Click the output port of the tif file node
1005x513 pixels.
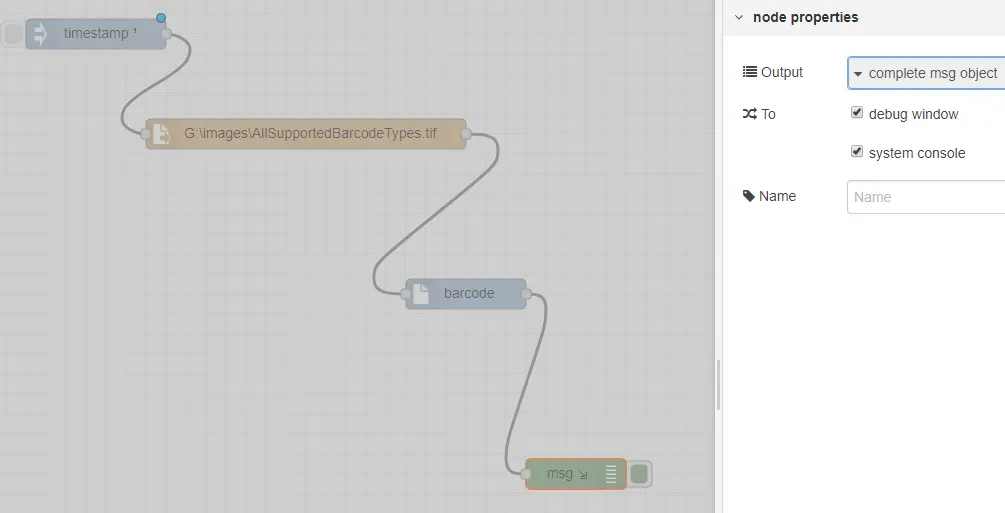click(x=466, y=133)
